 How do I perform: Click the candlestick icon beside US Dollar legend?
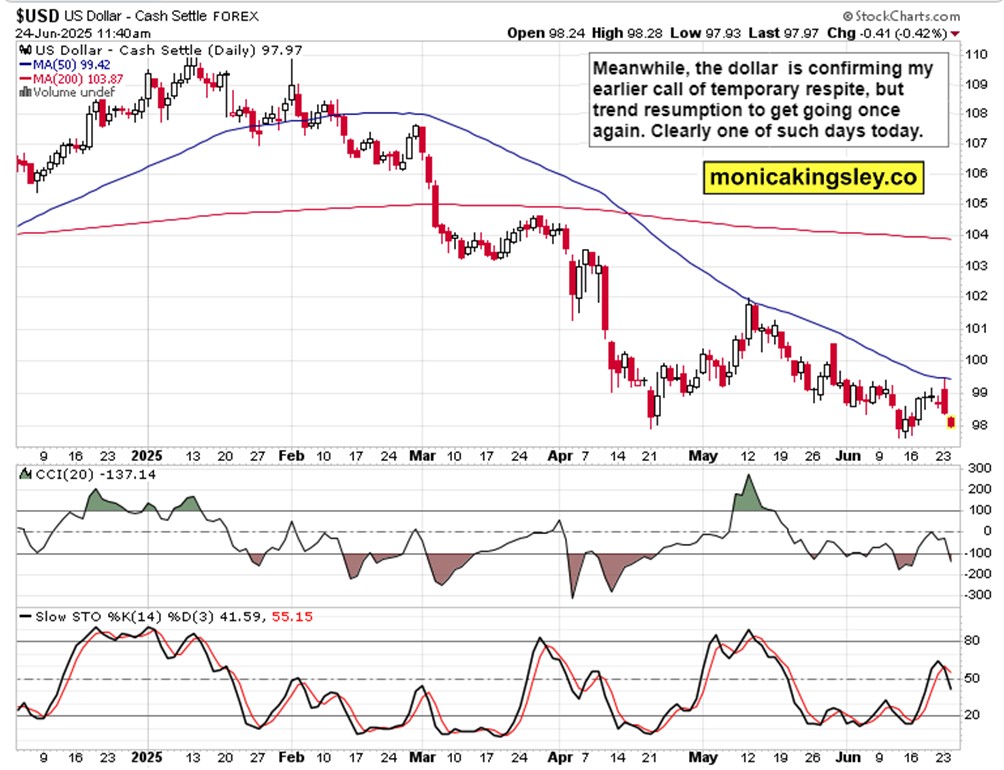pos(26,50)
